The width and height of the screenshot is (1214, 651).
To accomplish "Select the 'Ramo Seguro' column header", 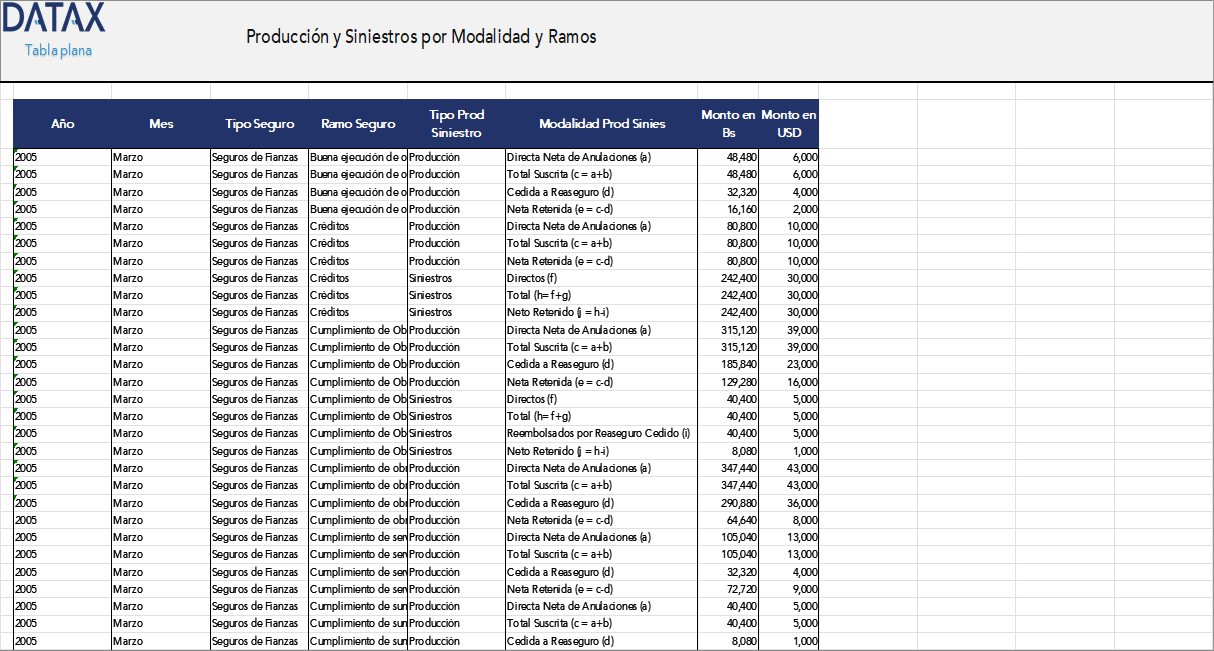I will 358,123.
